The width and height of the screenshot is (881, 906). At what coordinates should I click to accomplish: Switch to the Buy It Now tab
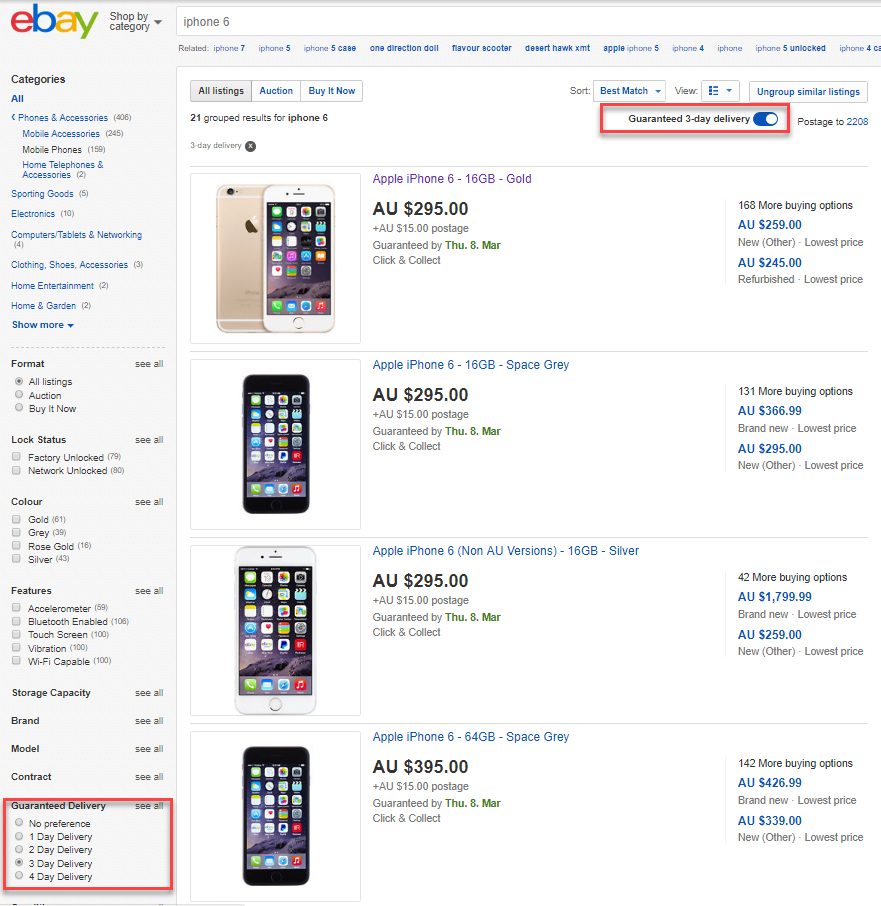point(331,90)
